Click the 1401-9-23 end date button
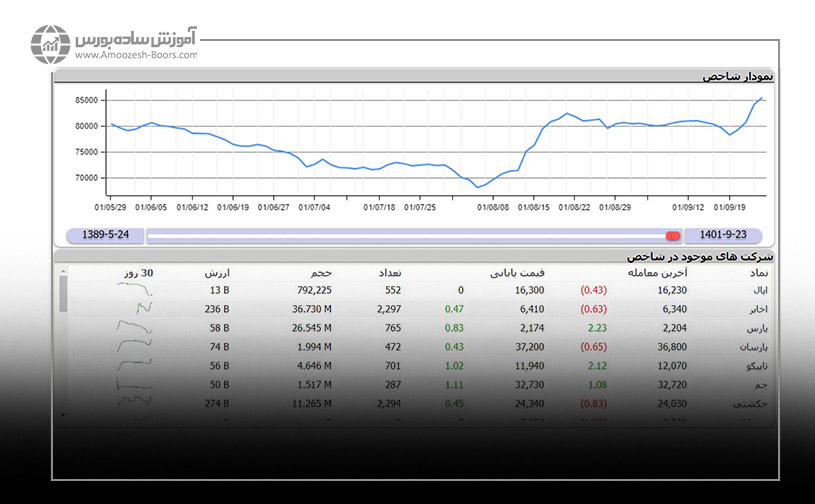Image resolution: width=815 pixels, height=504 pixels. [723, 236]
